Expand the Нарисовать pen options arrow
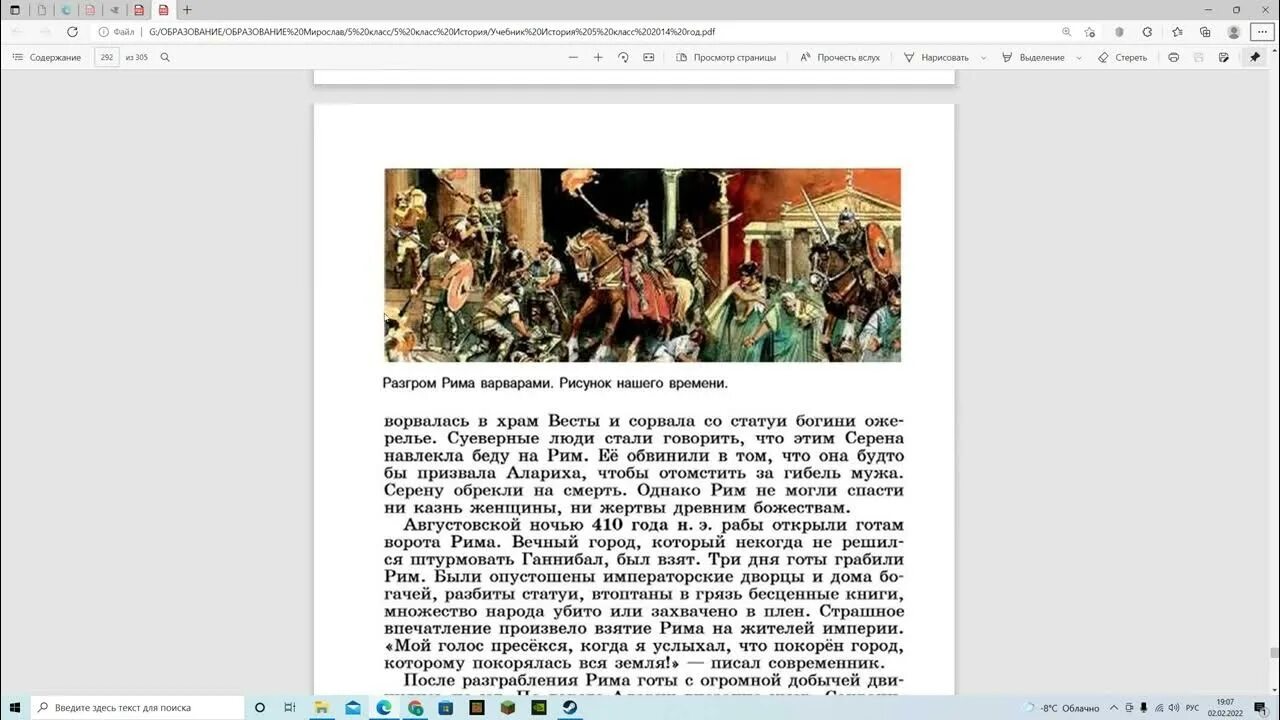Image resolution: width=1280 pixels, height=720 pixels. point(983,58)
